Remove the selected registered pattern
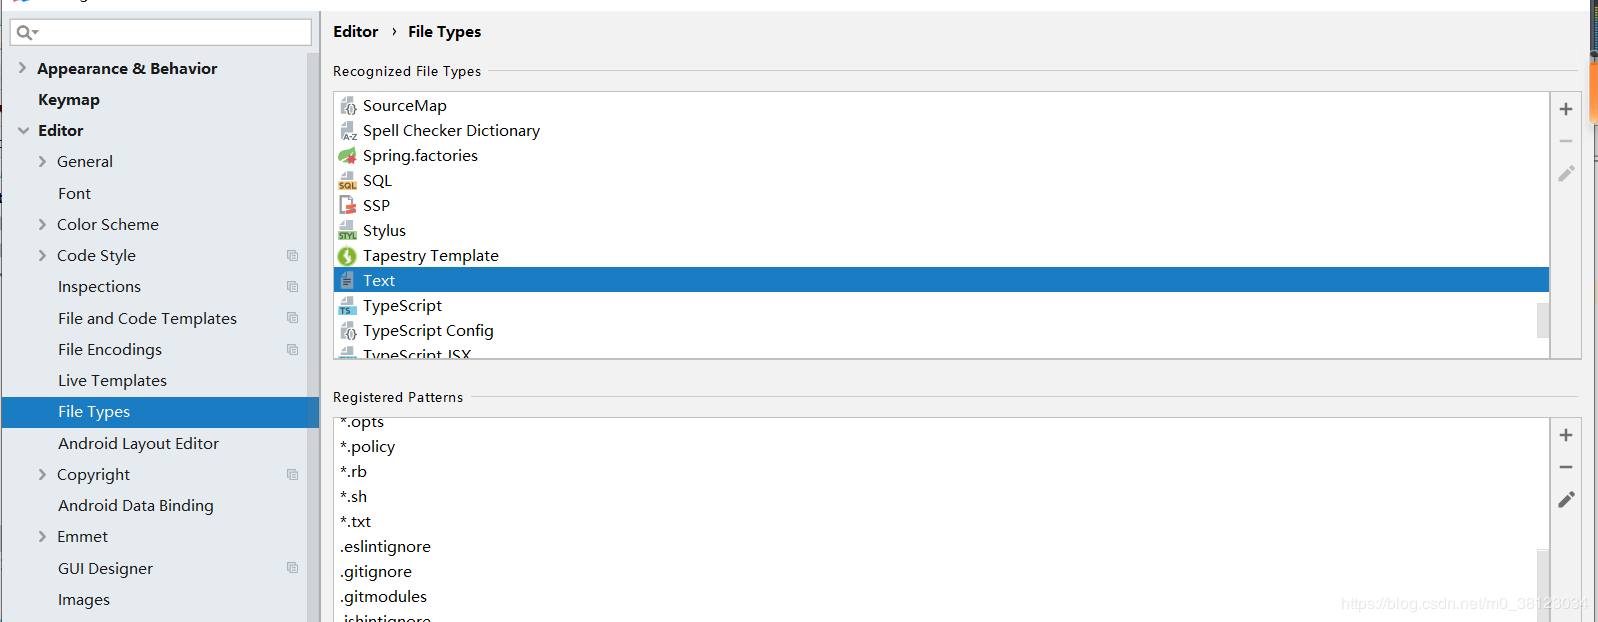Image resolution: width=1598 pixels, height=622 pixels. [1565, 467]
